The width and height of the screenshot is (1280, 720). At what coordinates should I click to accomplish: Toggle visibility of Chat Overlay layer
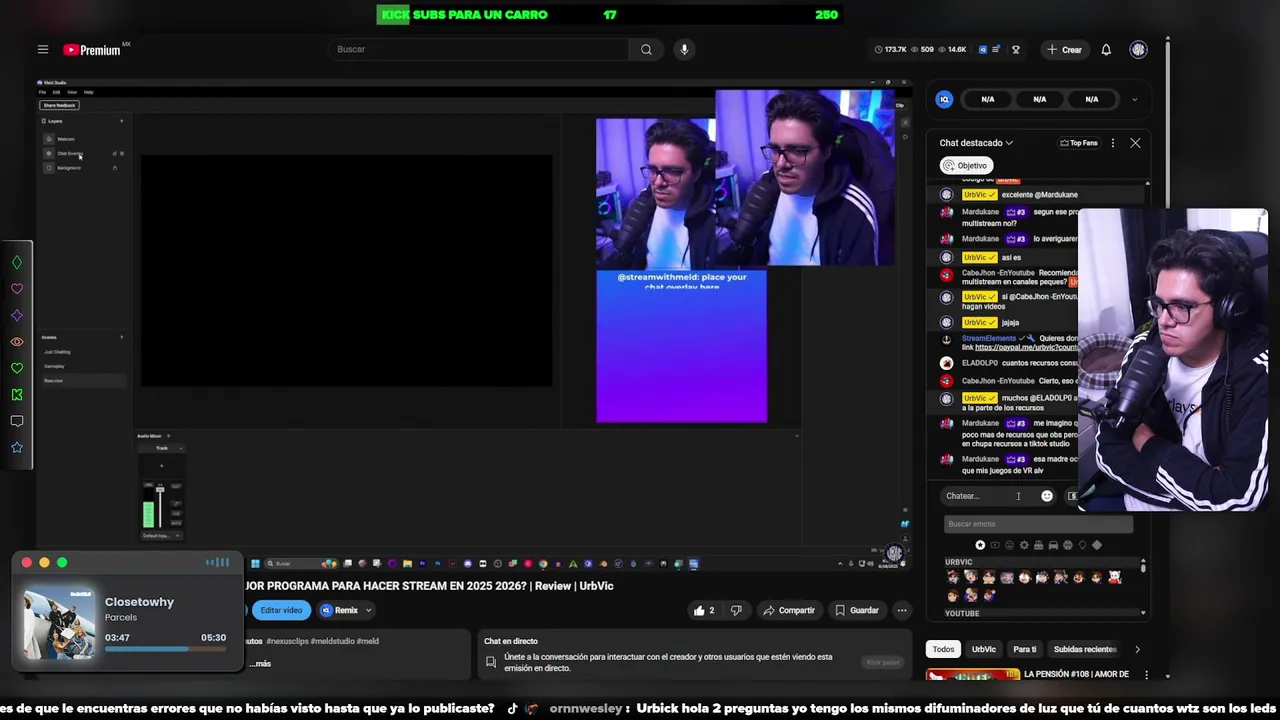point(122,153)
